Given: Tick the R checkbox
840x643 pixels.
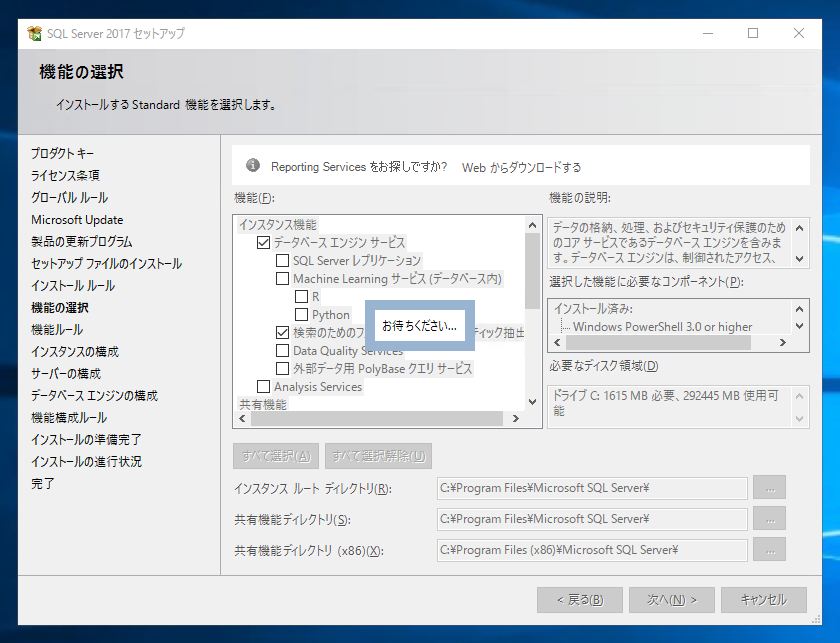Looking at the screenshot, I should tap(302, 297).
